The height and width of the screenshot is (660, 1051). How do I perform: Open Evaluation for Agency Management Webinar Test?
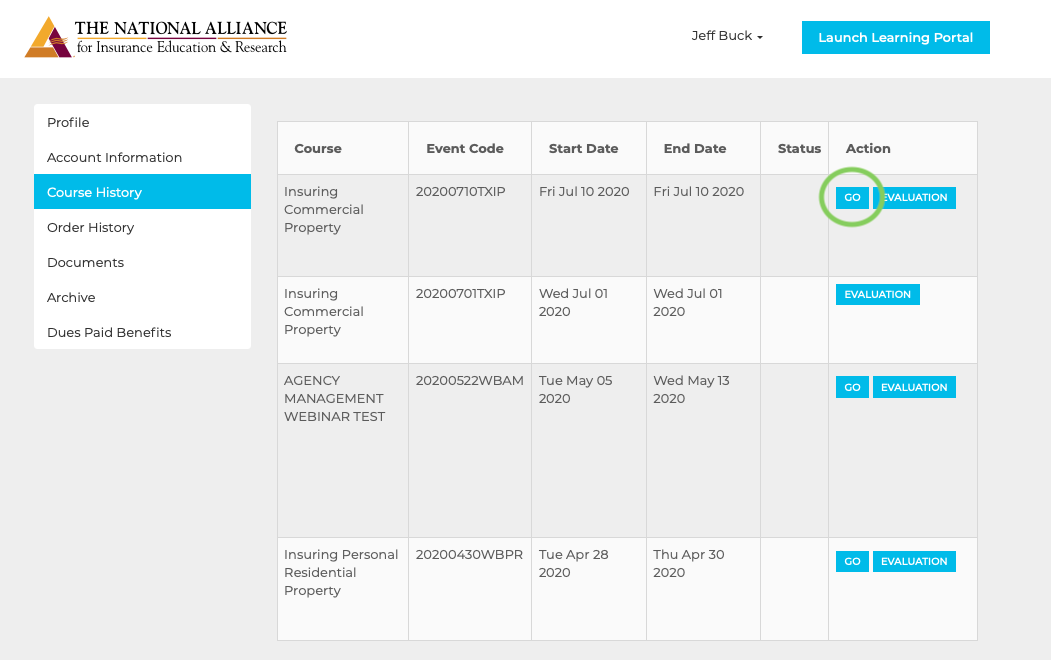tap(914, 388)
